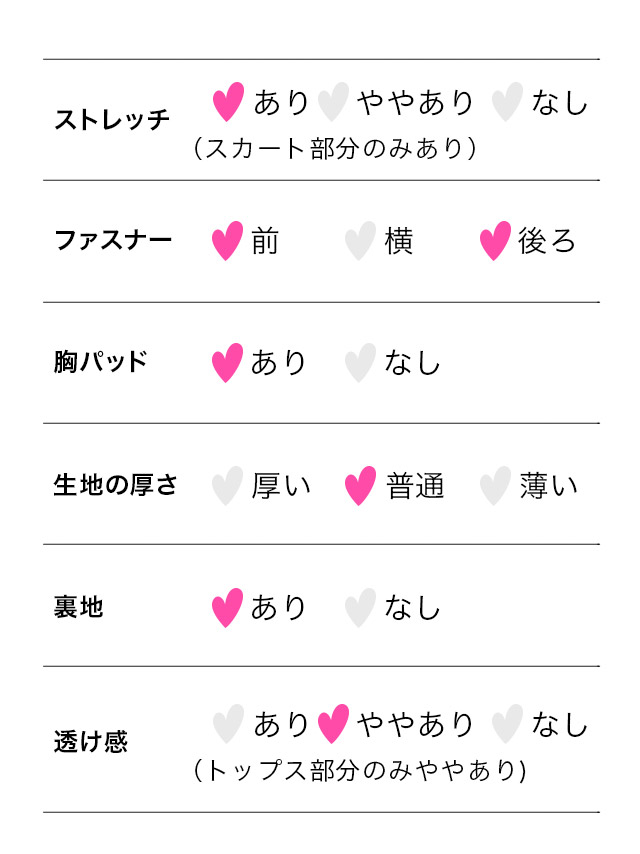Click the ストレッチ row label
640x854 pixels.
click(112, 119)
